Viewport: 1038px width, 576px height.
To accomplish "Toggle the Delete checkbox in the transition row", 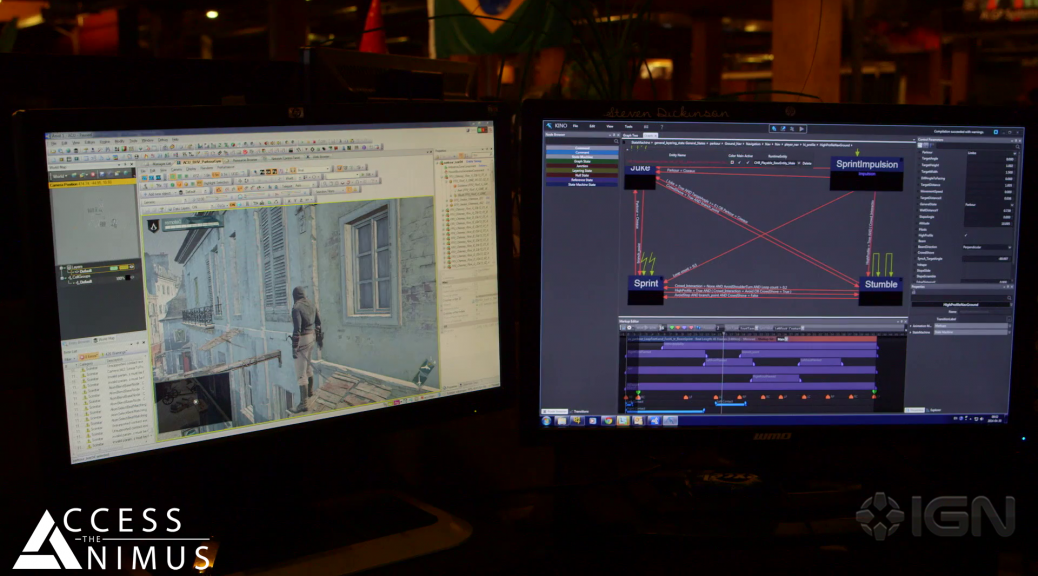I will point(798,162).
